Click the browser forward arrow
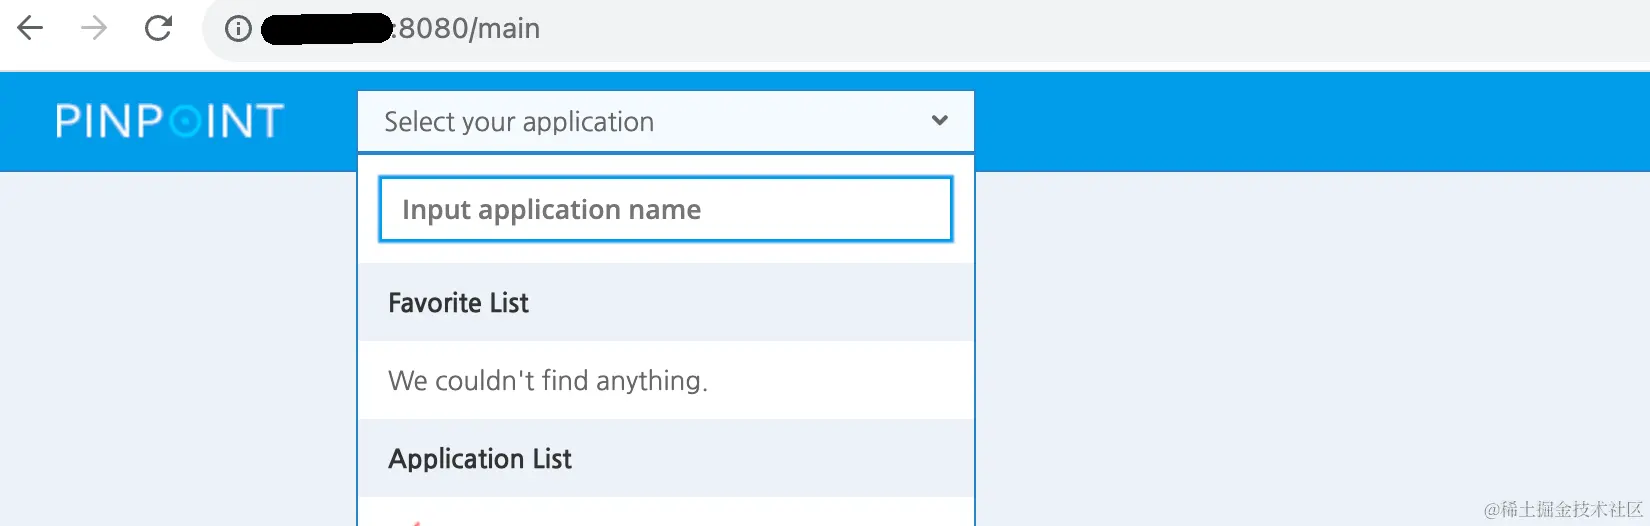1650x526 pixels. point(94,28)
